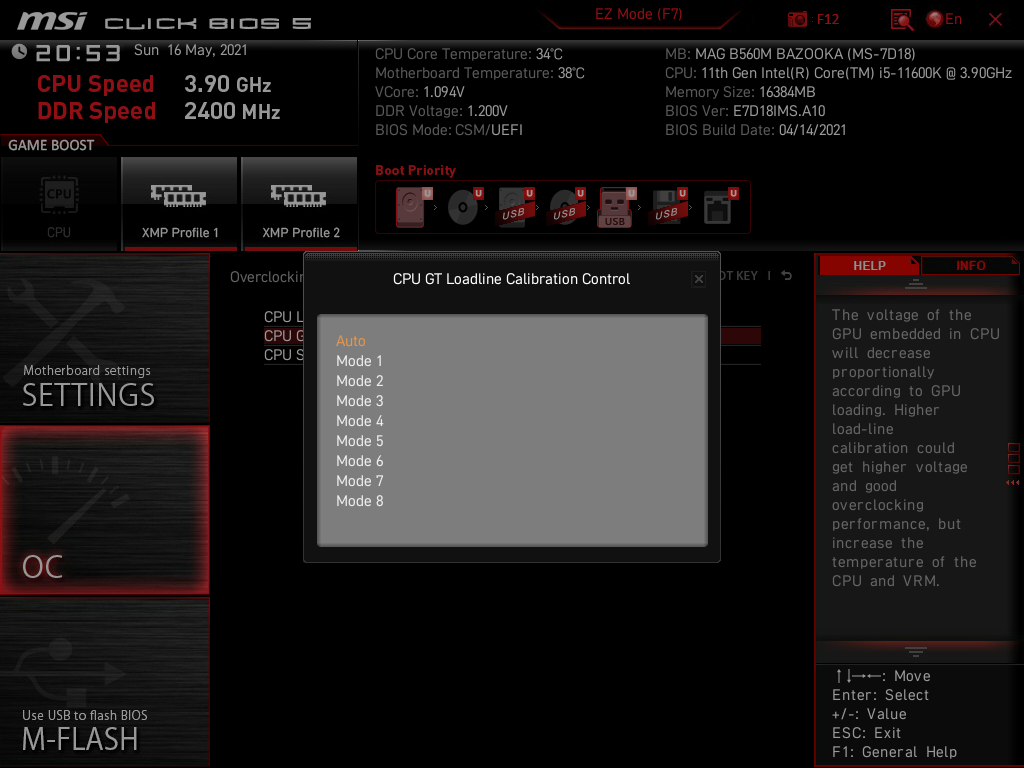Click the Memory Size 16384MB text
Image resolution: width=1024 pixels, height=768 pixels.
tap(740, 92)
